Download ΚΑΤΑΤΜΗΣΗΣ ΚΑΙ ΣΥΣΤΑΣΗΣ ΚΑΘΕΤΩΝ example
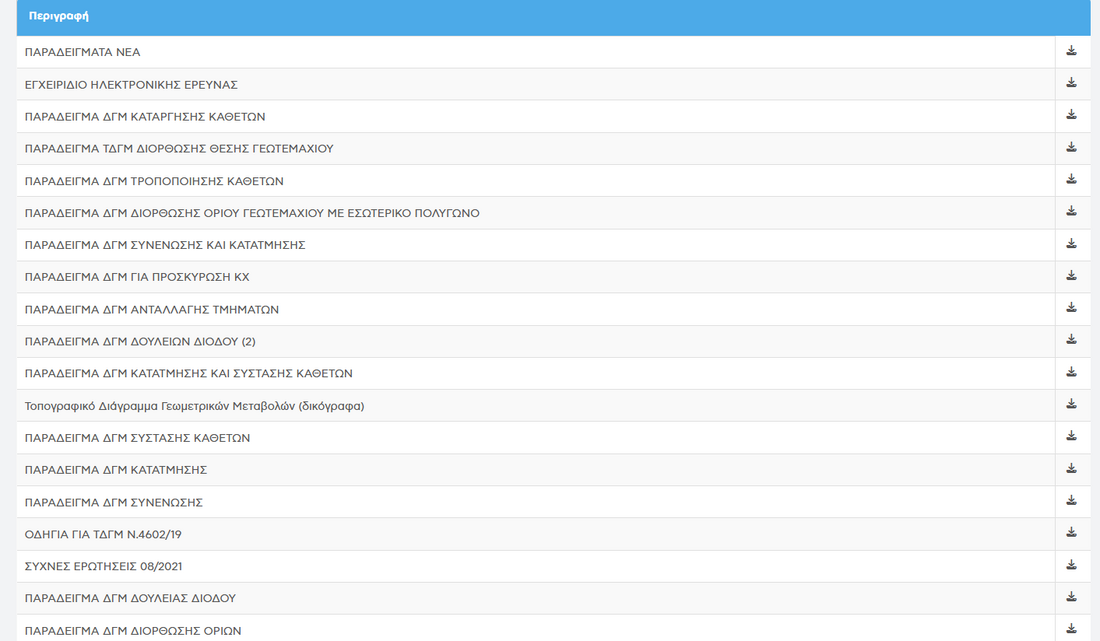The image size is (1100, 641). [x=1071, y=372]
